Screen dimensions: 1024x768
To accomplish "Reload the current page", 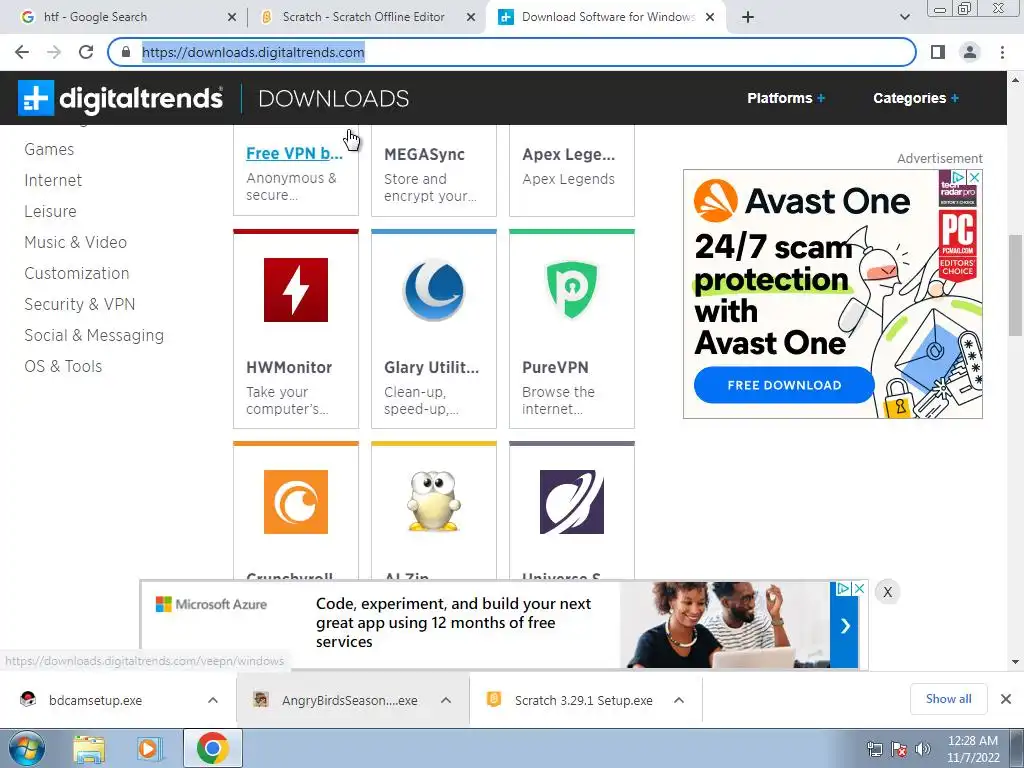I will [86, 52].
